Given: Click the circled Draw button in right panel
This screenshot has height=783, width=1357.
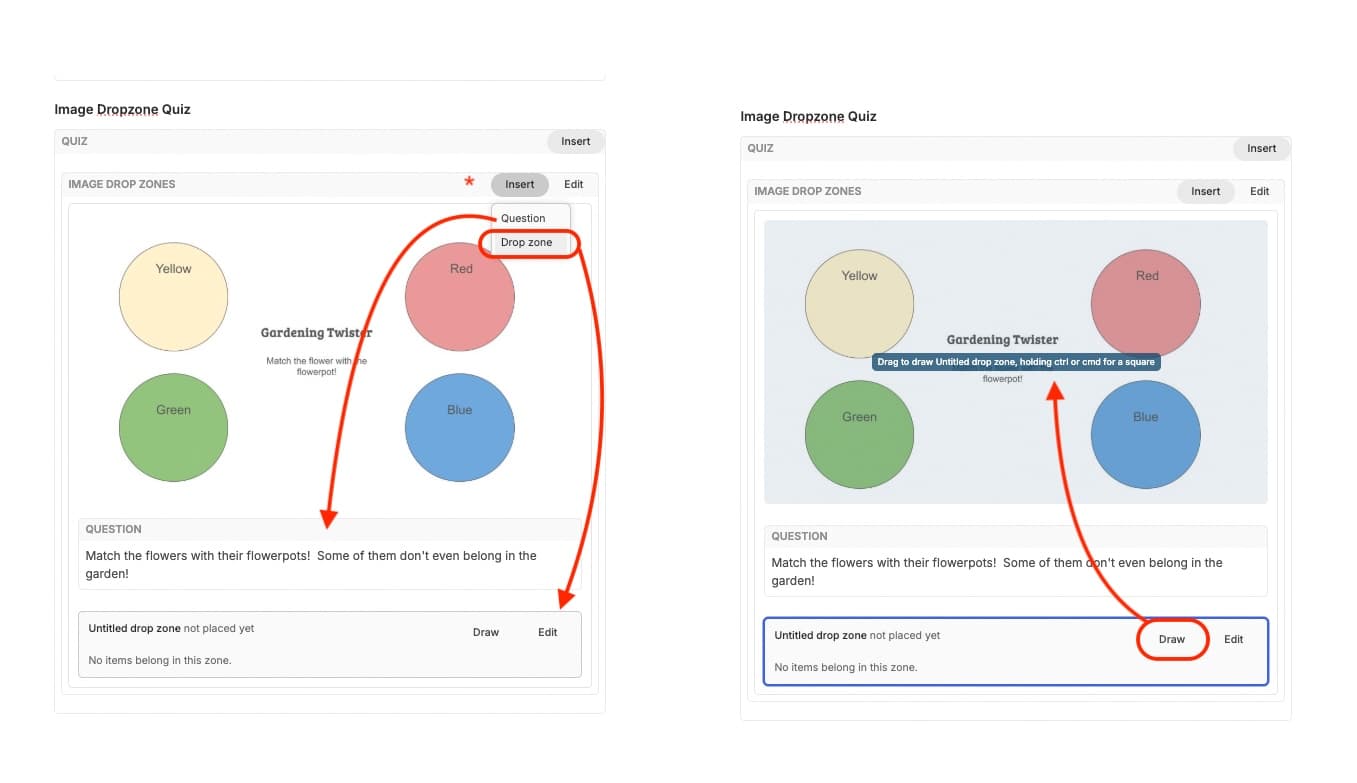Looking at the screenshot, I should point(1172,639).
